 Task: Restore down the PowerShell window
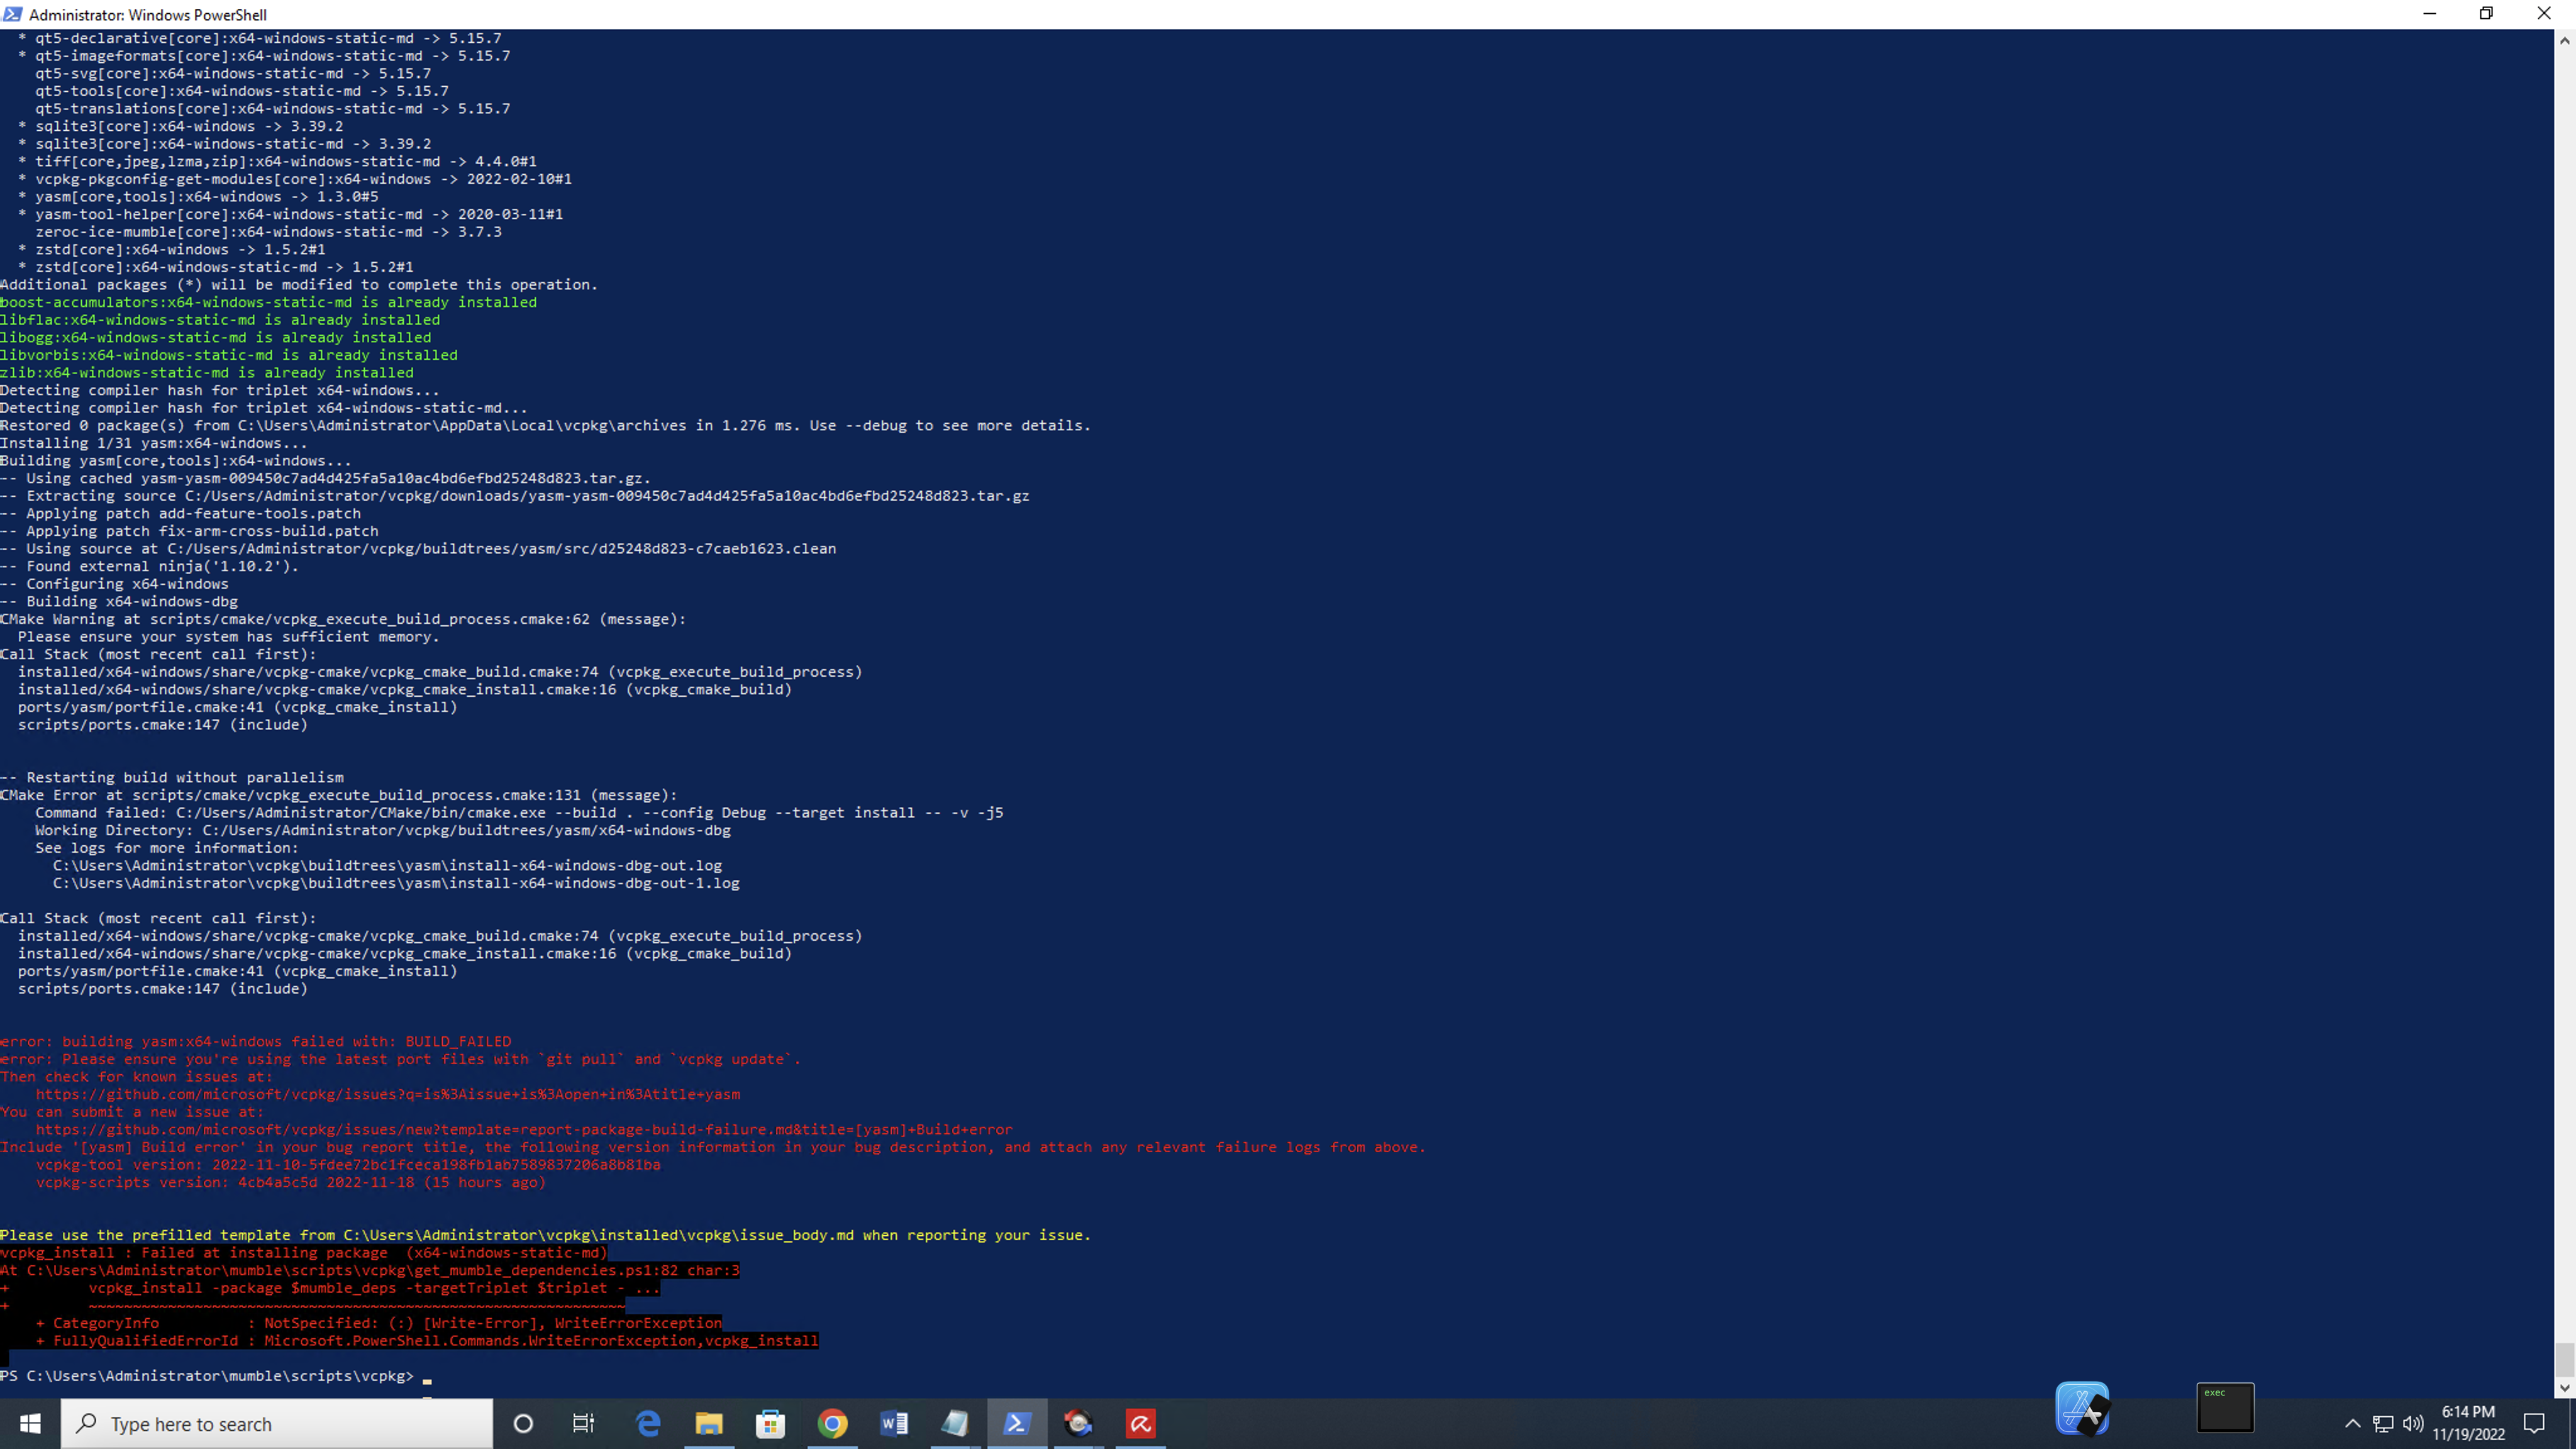pos(2486,14)
